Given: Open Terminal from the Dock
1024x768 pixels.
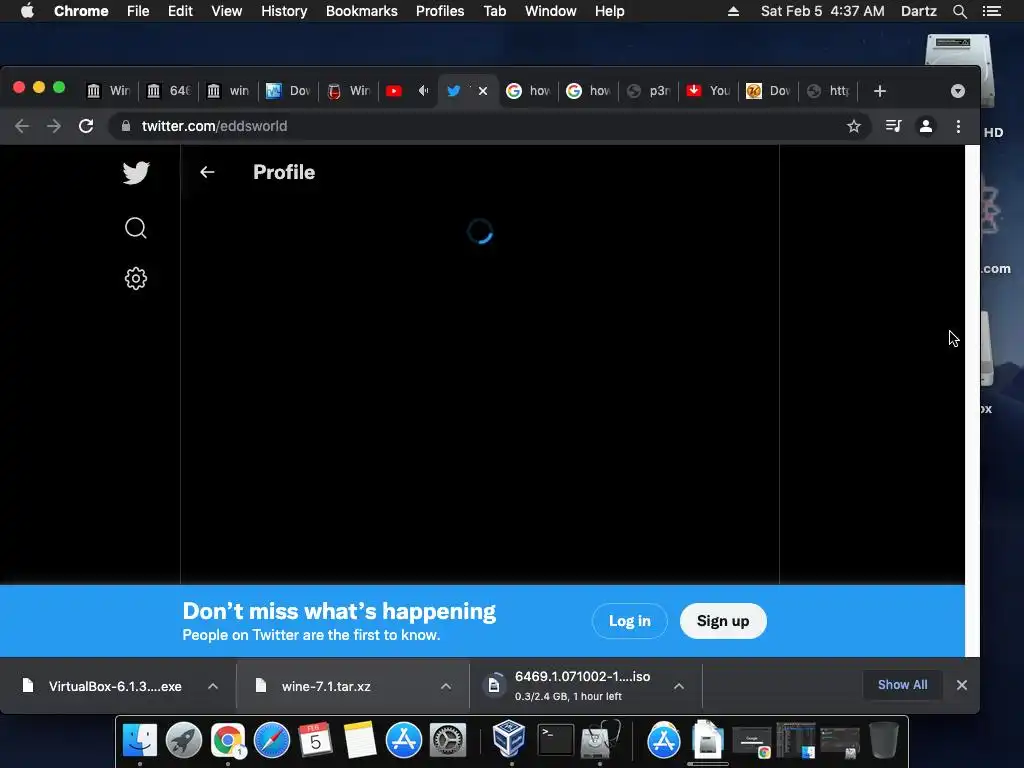Looking at the screenshot, I should pos(556,740).
